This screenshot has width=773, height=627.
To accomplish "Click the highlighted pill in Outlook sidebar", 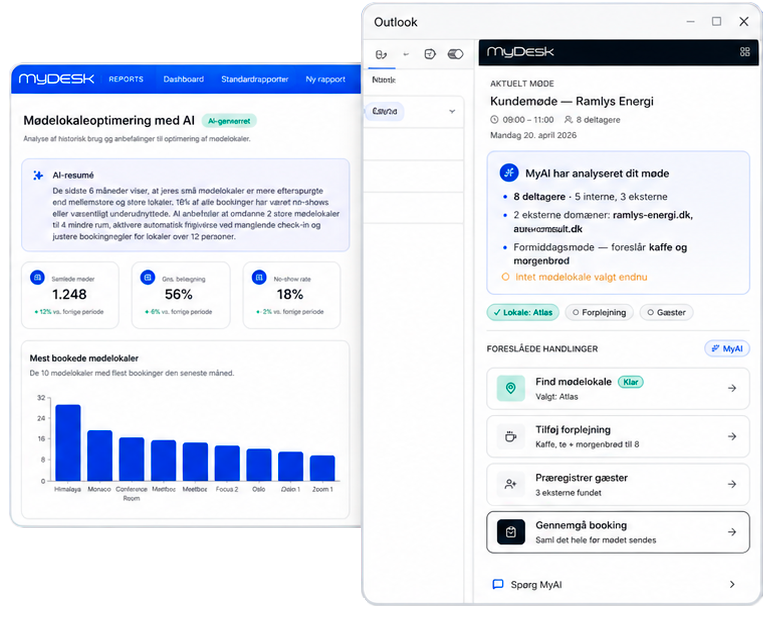I will (385, 111).
